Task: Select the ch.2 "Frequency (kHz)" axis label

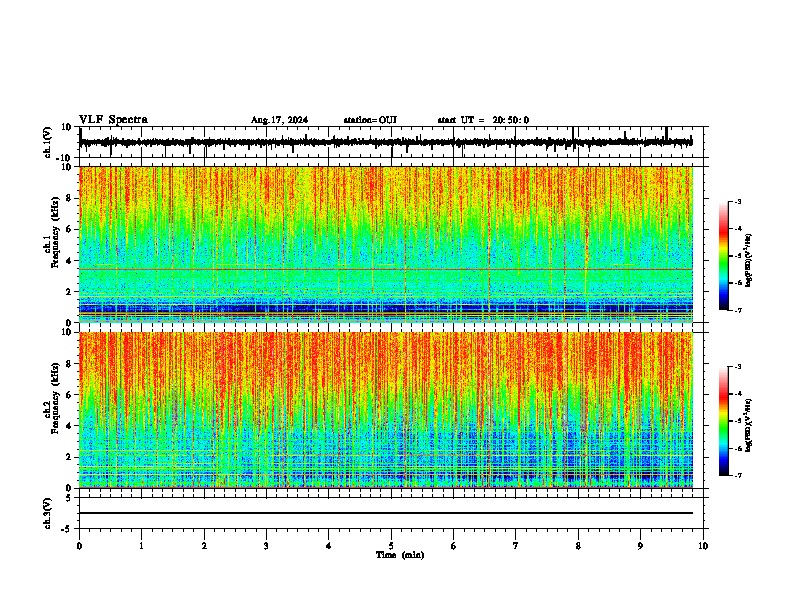Action: [55, 397]
